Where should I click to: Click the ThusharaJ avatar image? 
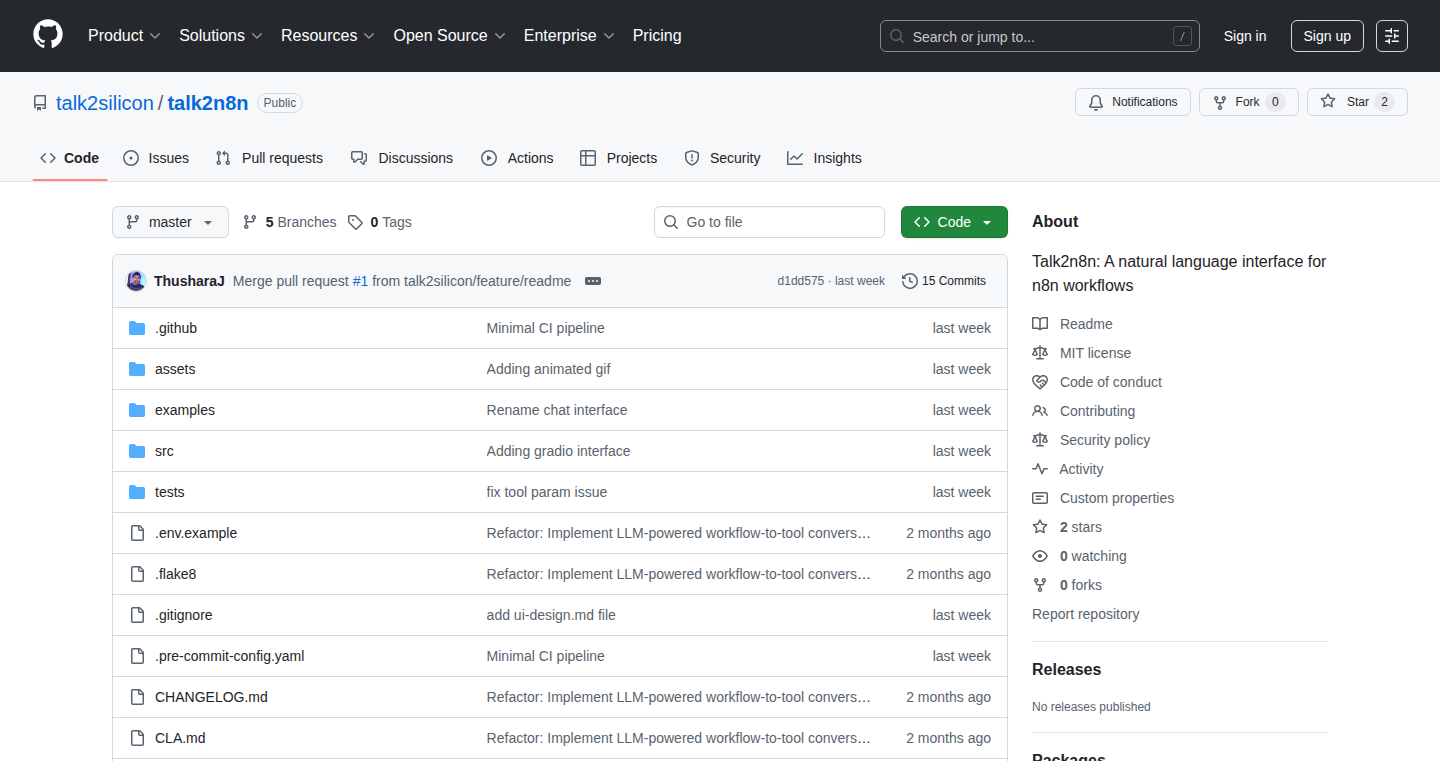136,281
